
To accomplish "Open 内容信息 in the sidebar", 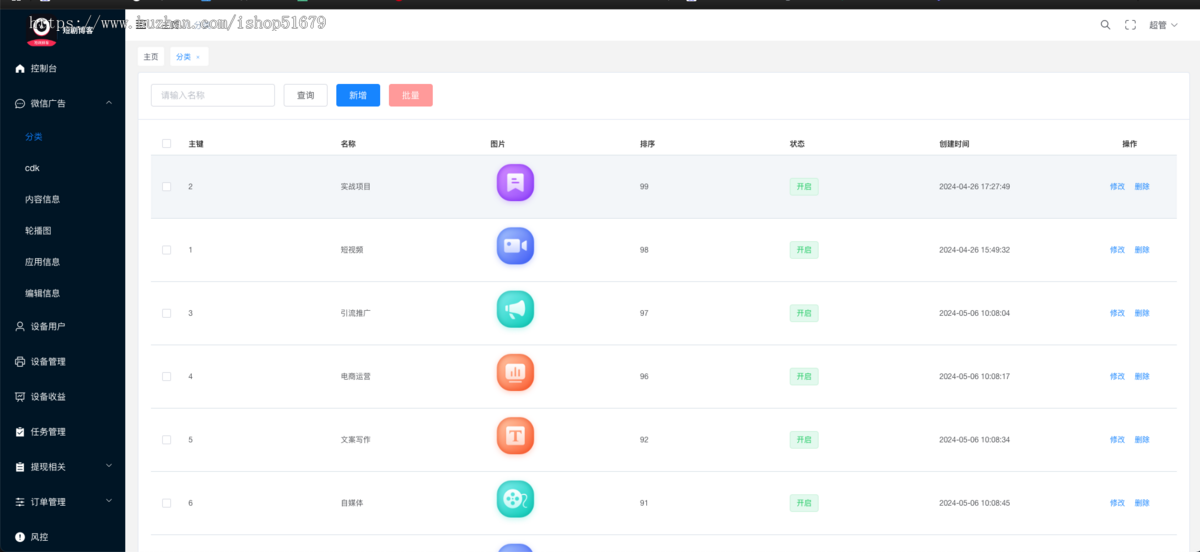I will (x=43, y=199).
